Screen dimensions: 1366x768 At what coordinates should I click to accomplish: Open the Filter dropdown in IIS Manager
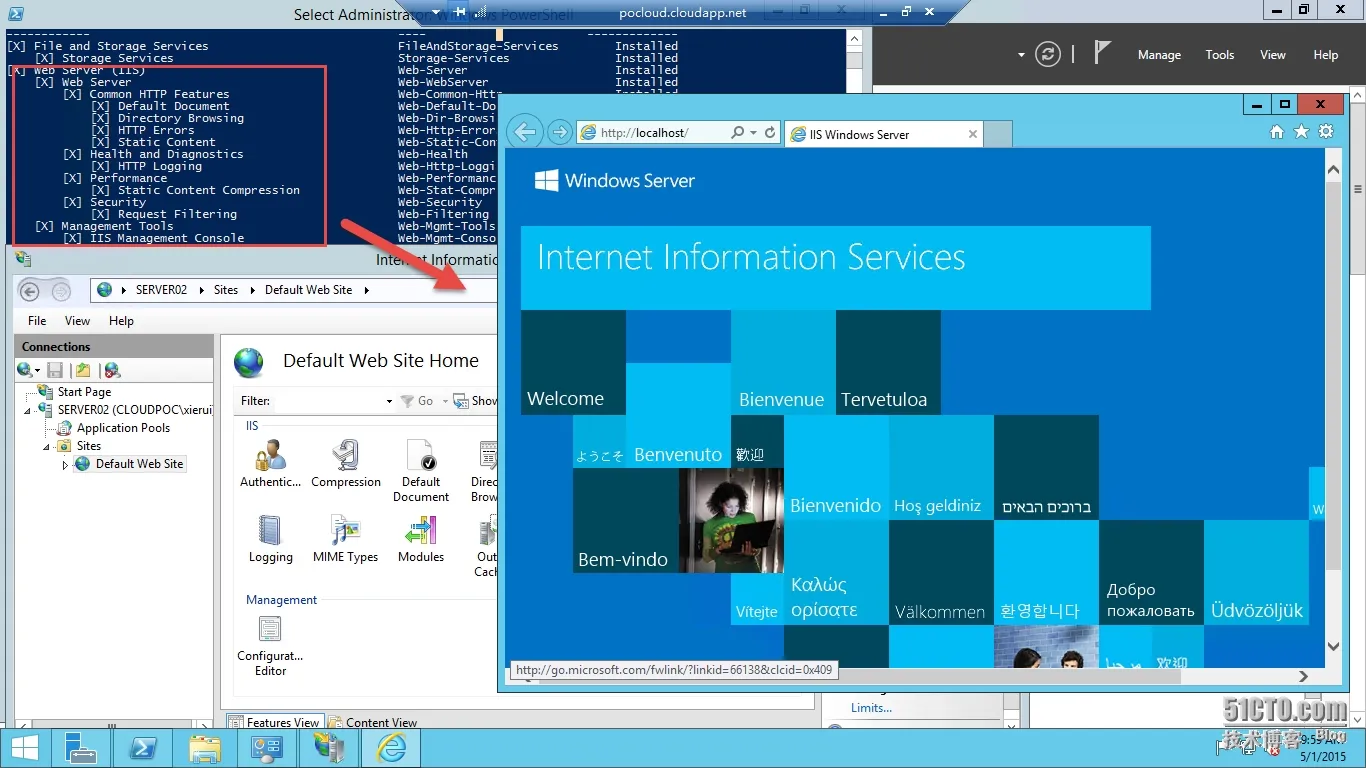[389, 401]
